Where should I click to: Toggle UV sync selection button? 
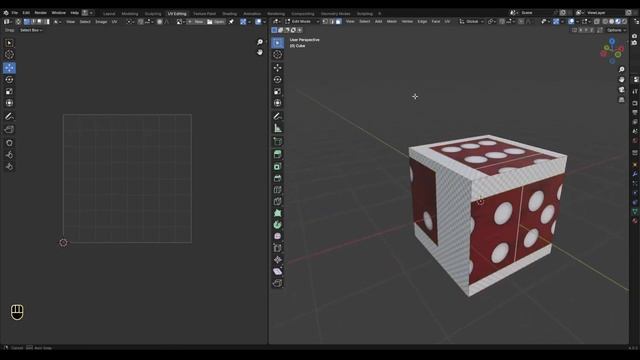click(18, 22)
